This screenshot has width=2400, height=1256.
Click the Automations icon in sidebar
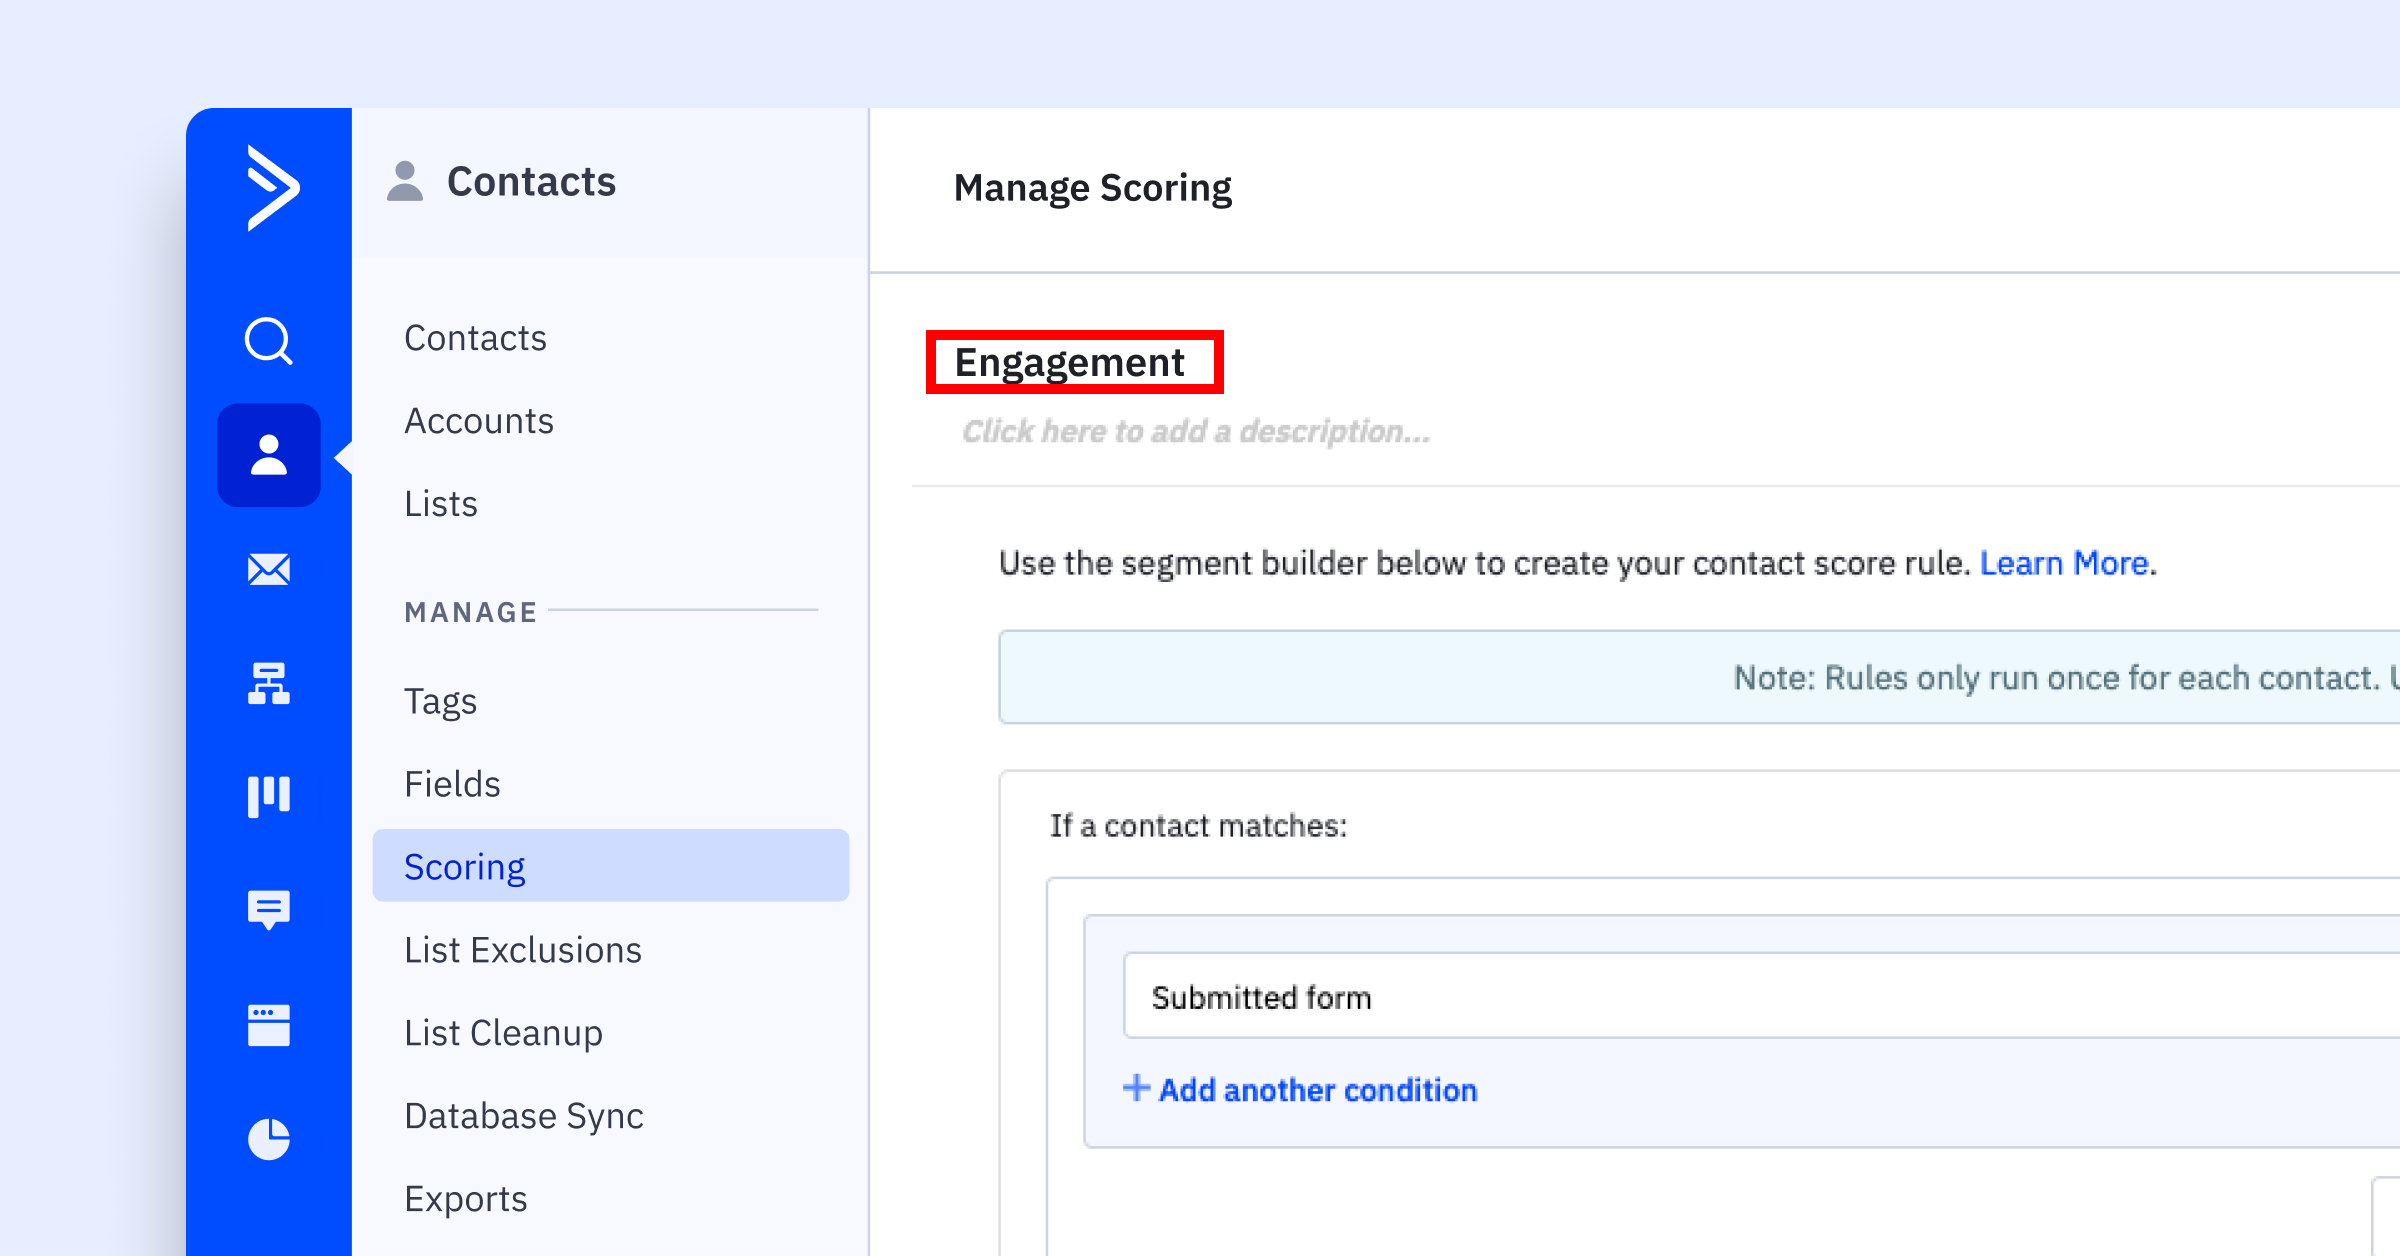[x=270, y=684]
